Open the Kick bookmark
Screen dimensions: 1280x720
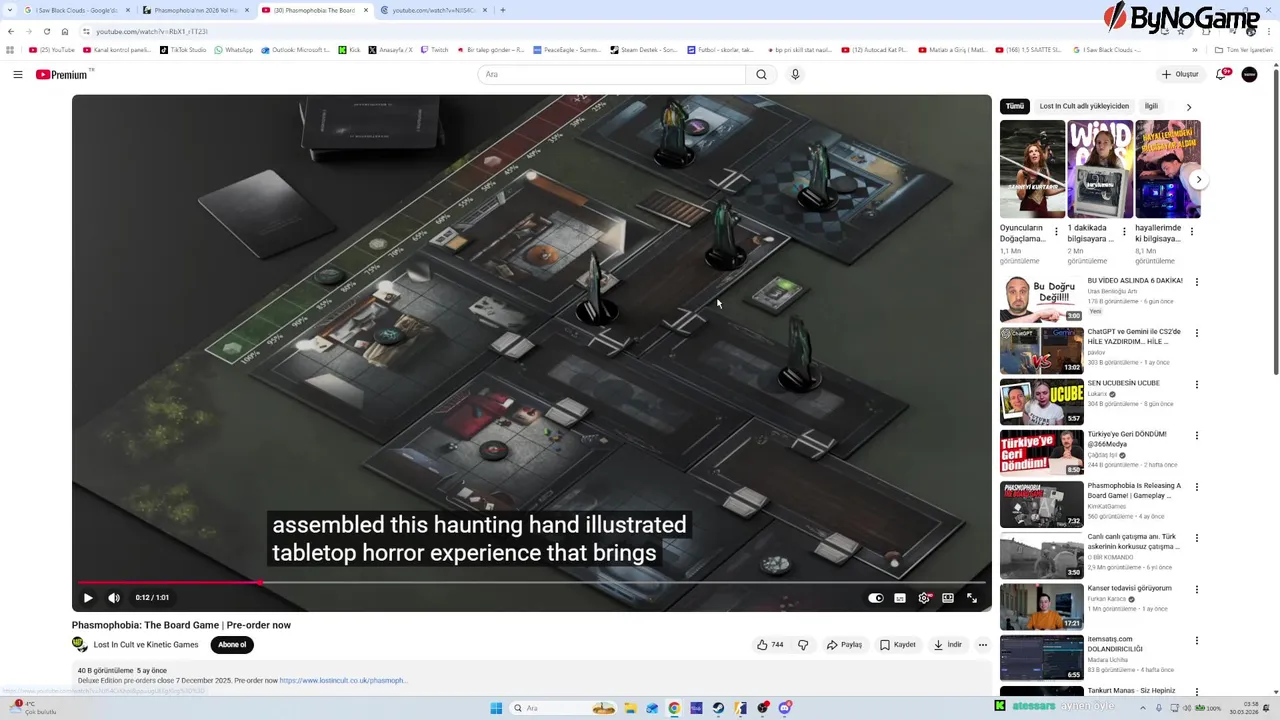349,49
